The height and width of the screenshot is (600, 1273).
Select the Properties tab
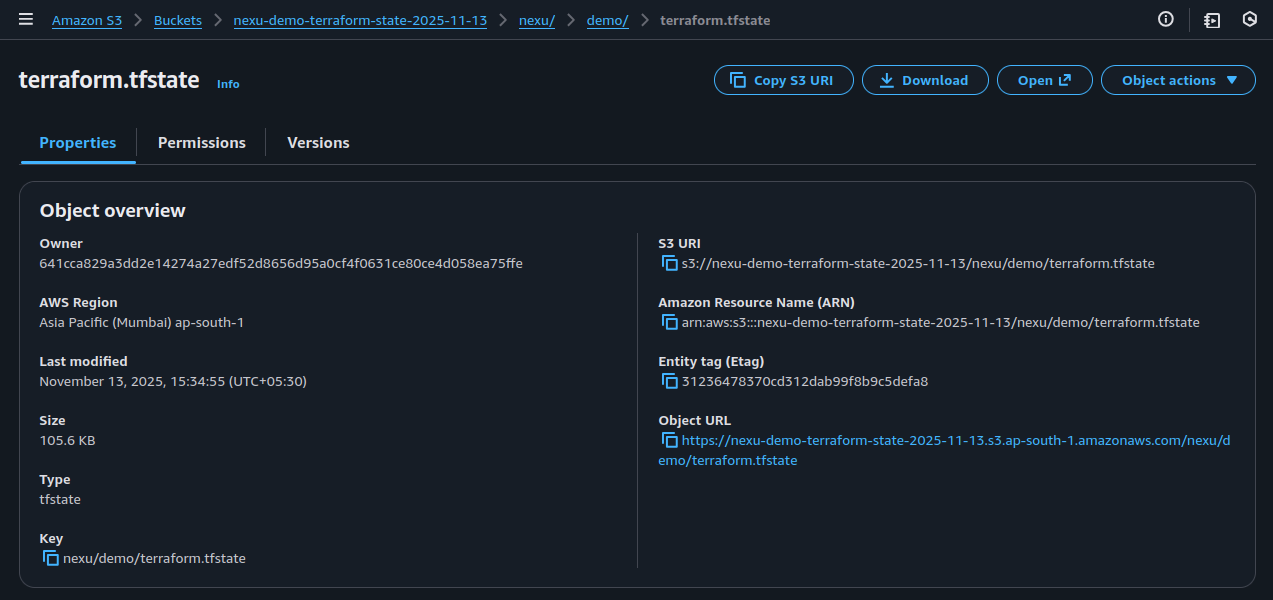pos(77,142)
